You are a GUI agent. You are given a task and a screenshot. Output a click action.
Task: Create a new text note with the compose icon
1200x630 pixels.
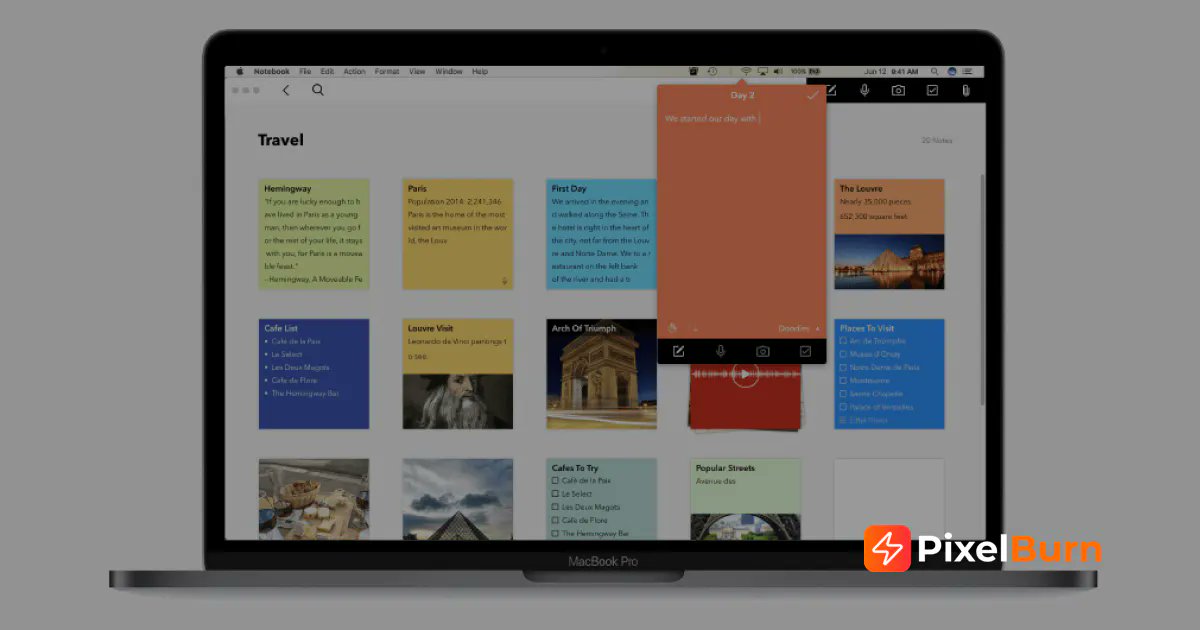(830, 90)
